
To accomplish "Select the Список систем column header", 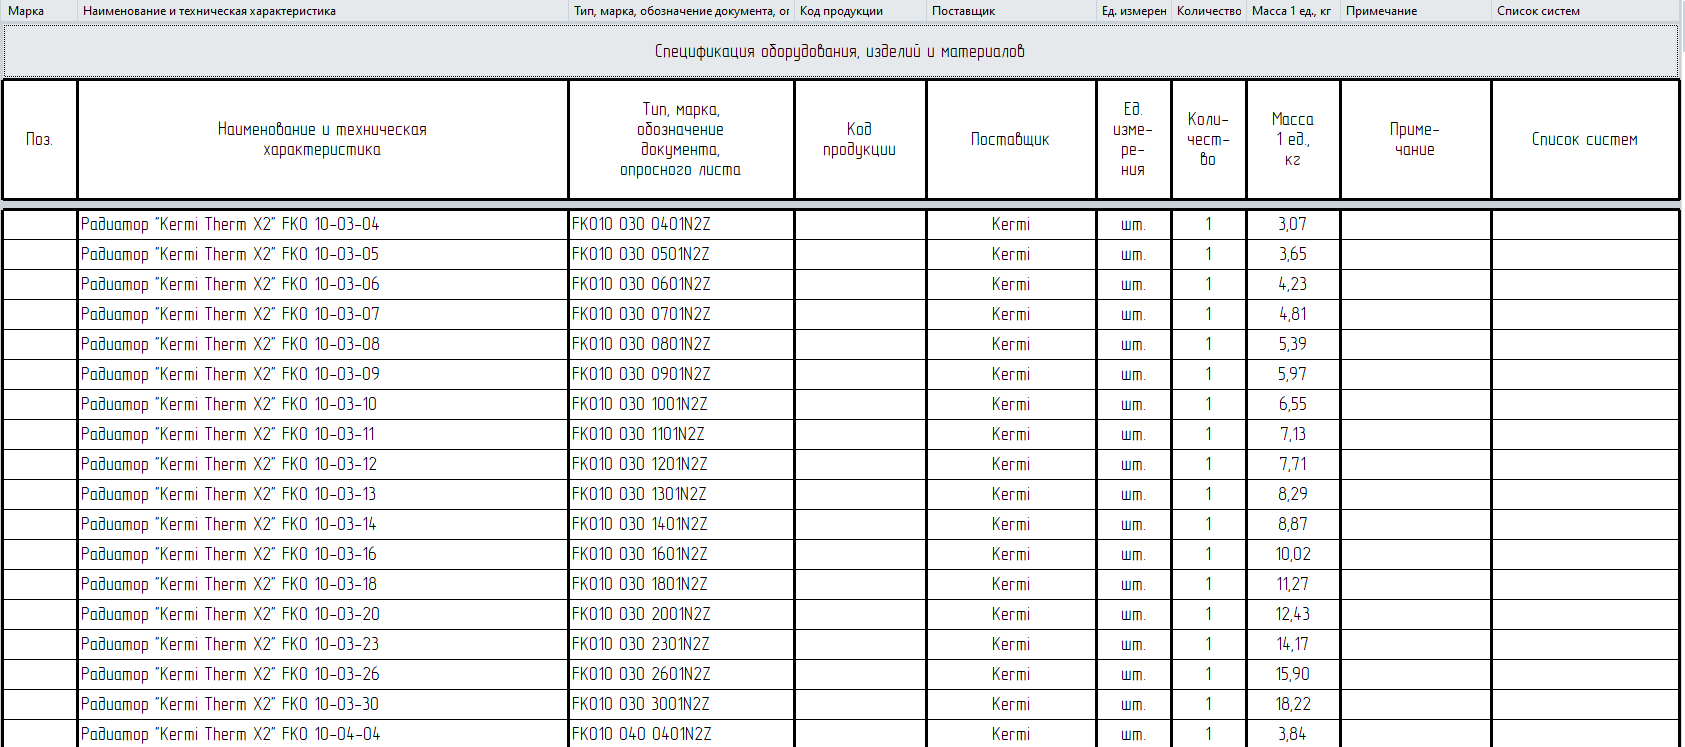I will [1585, 11].
